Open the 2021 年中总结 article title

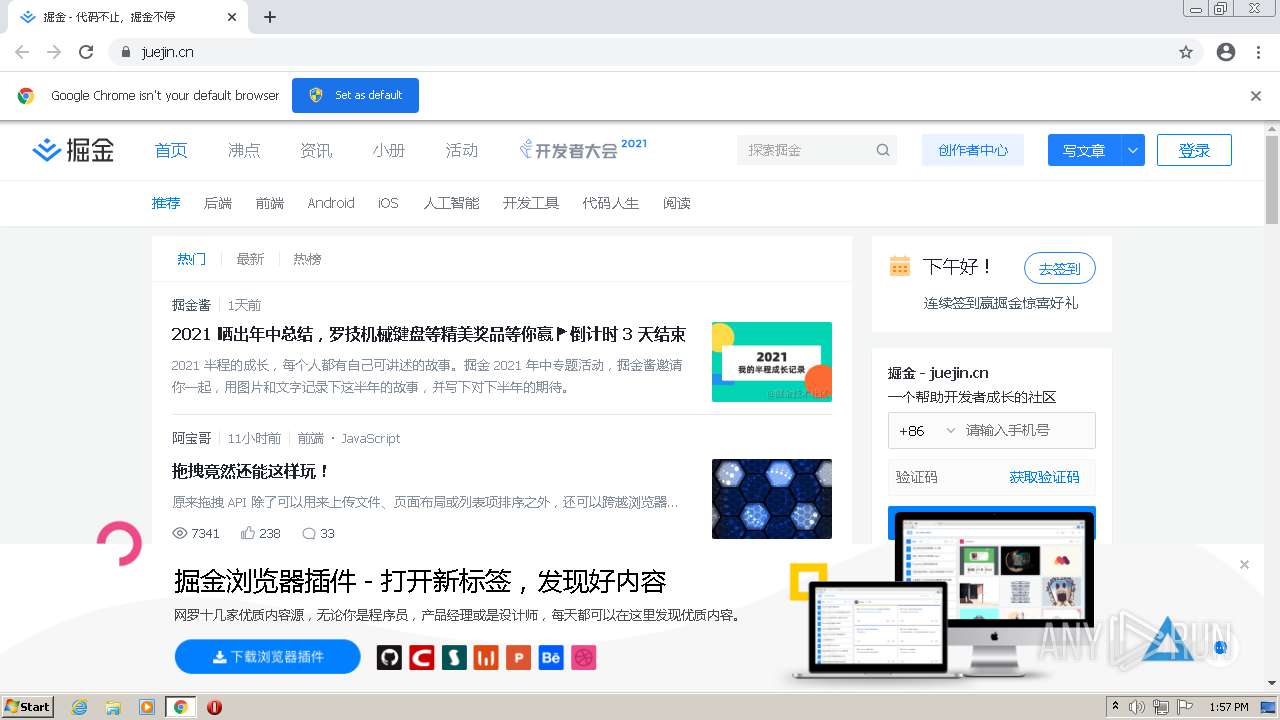(x=429, y=334)
